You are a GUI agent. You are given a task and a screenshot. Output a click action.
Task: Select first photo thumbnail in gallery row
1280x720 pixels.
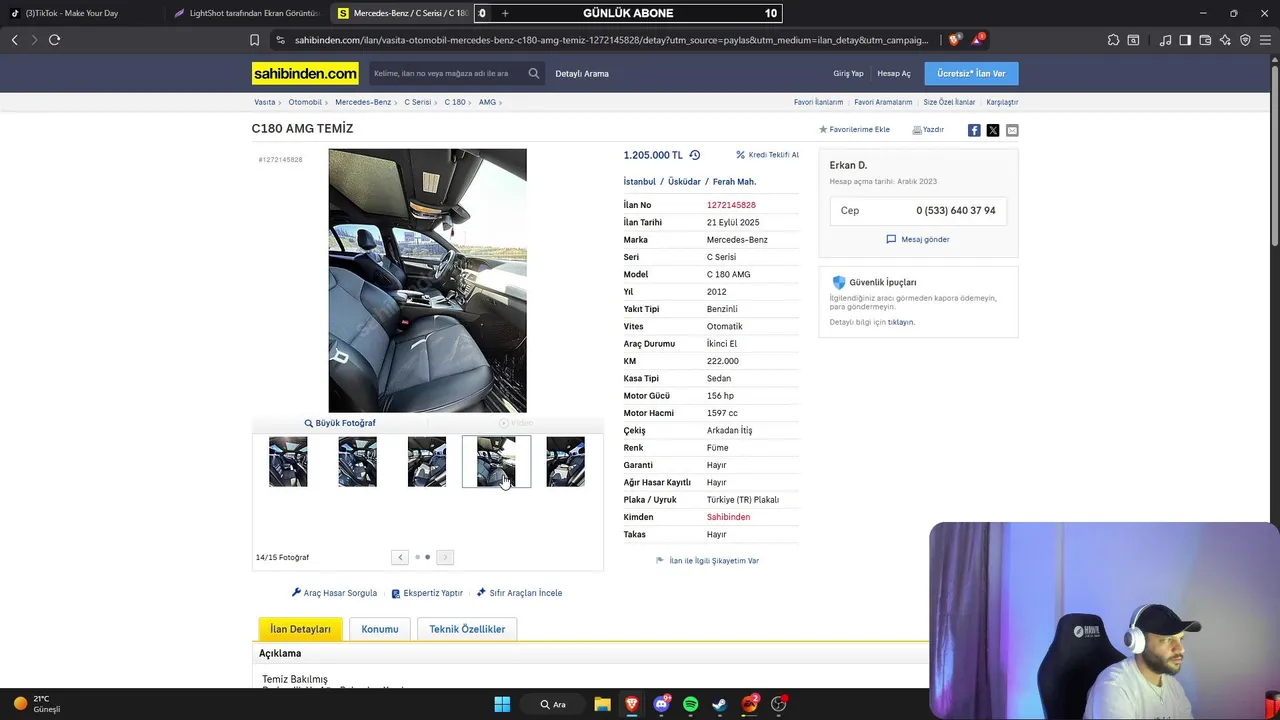click(x=288, y=462)
